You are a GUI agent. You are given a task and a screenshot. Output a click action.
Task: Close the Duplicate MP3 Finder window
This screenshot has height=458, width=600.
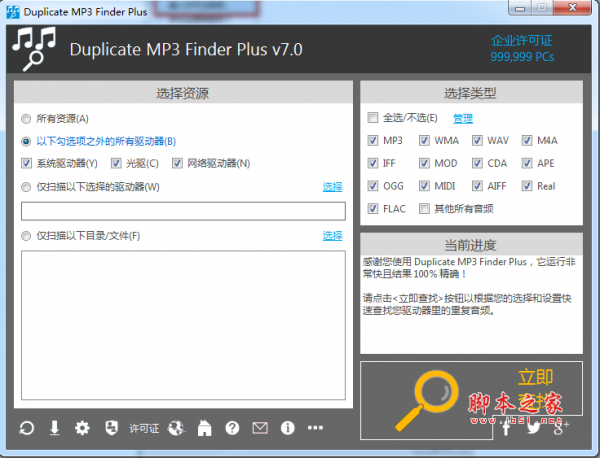572,8
